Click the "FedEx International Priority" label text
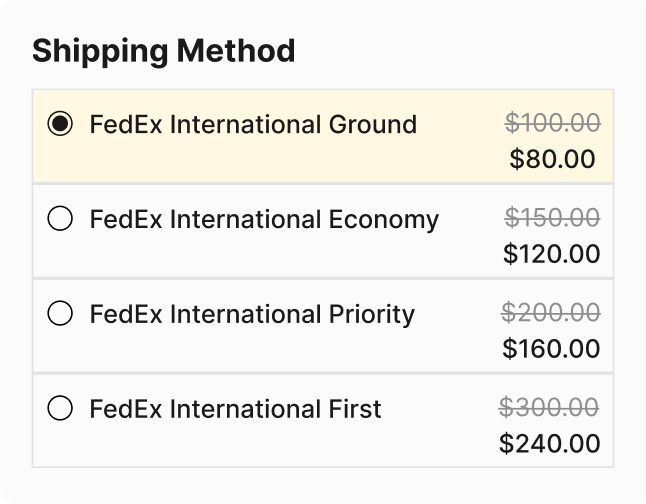Viewport: 646px width, 504px height. (x=252, y=314)
